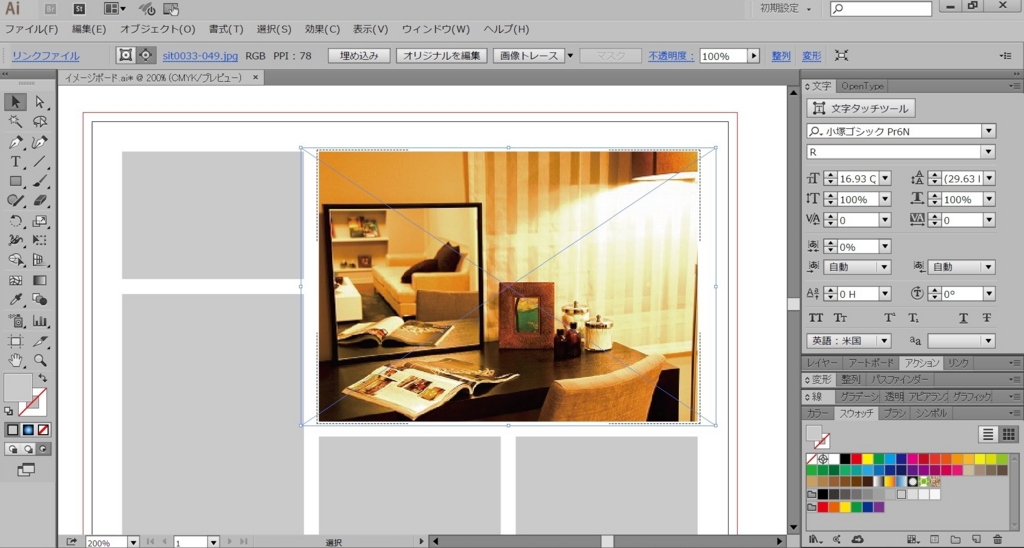Toggle underline text style in Character panel
Viewport: 1024px width, 548px height.
click(963, 318)
